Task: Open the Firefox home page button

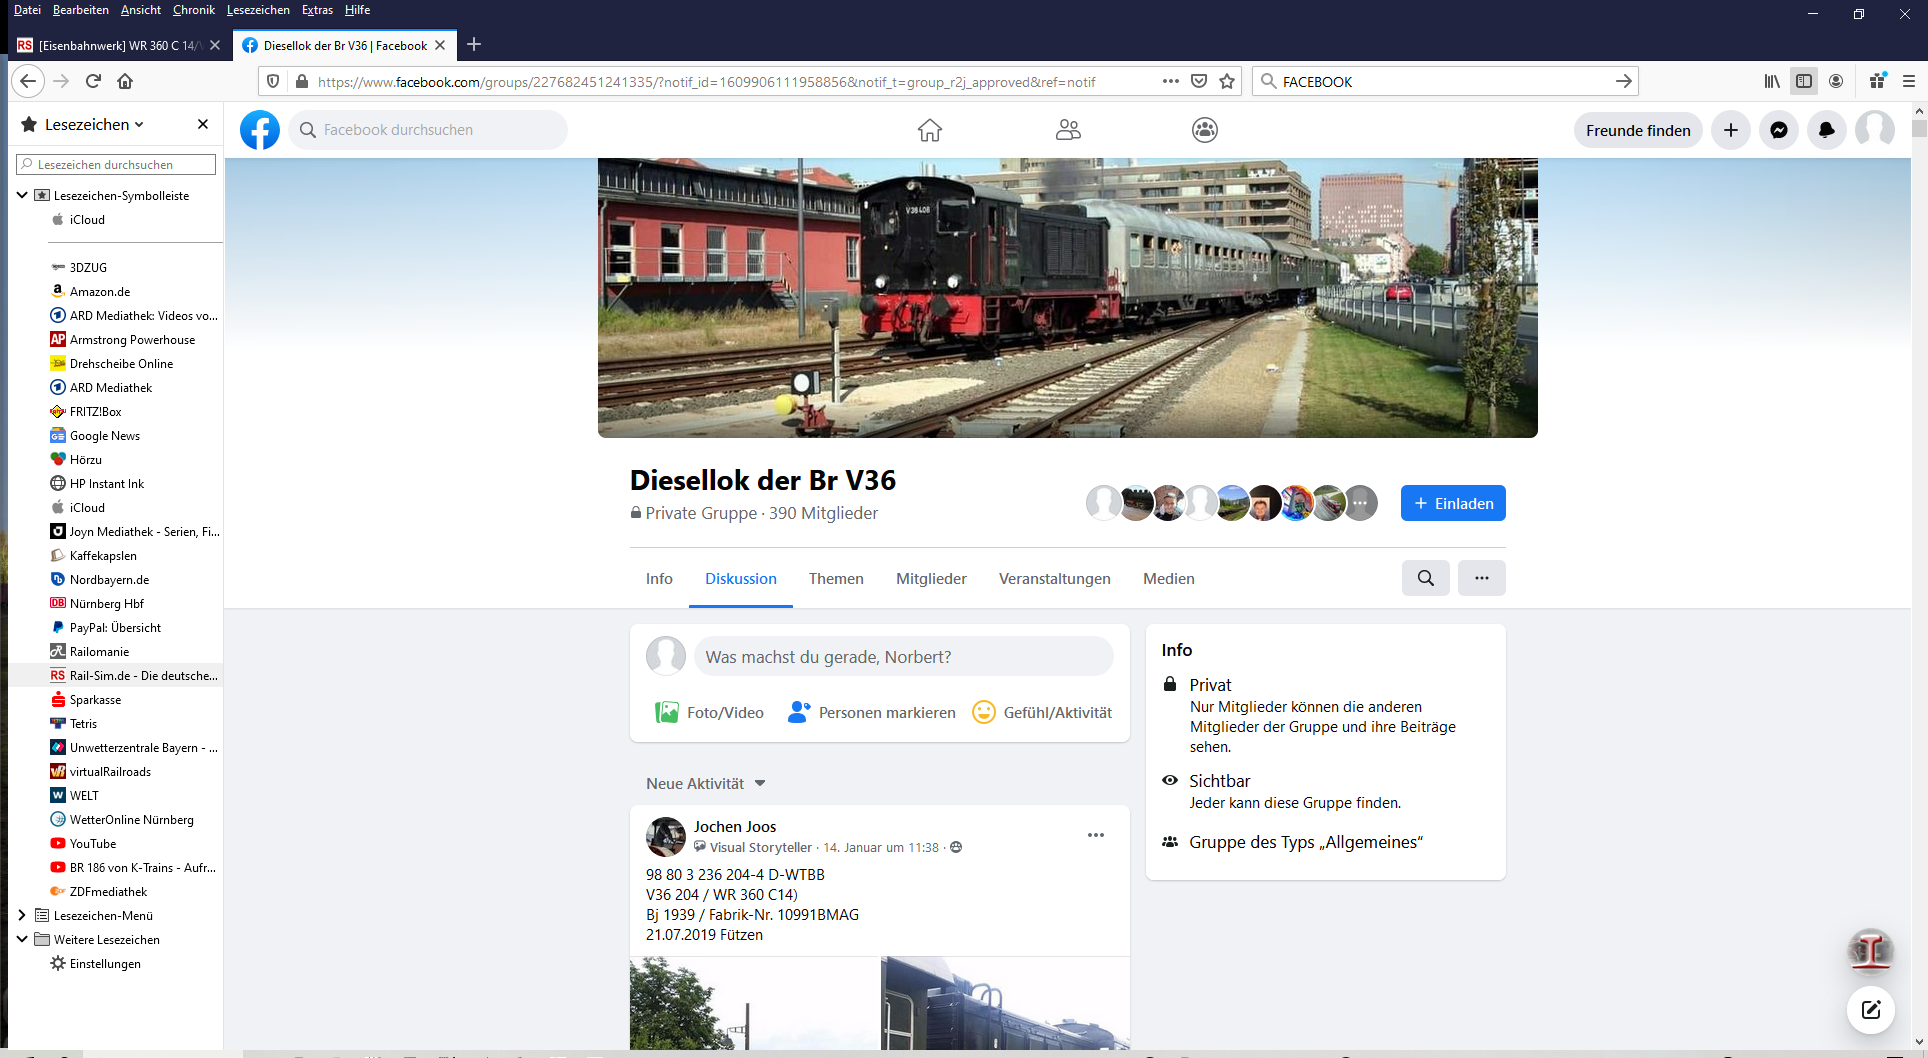Action: (125, 81)
